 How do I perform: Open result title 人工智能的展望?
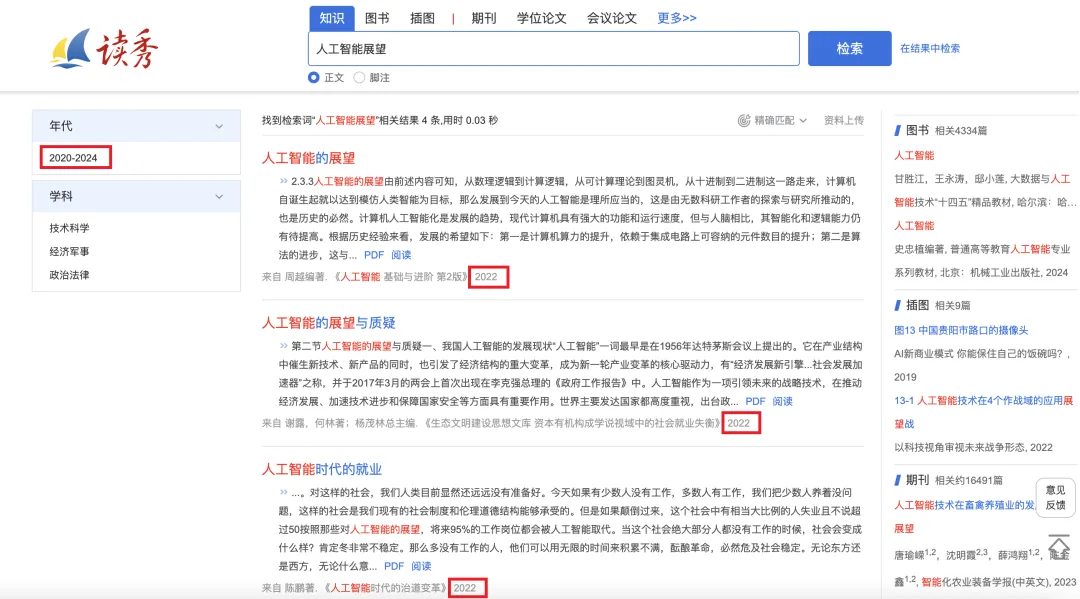point(308,158)
